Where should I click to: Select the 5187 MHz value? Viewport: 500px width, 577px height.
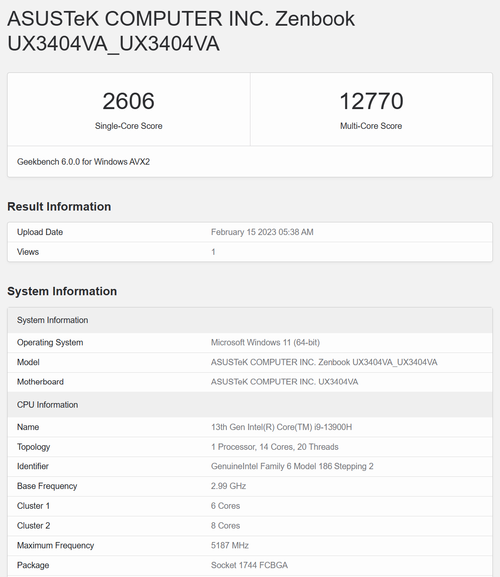coord(230,545)
